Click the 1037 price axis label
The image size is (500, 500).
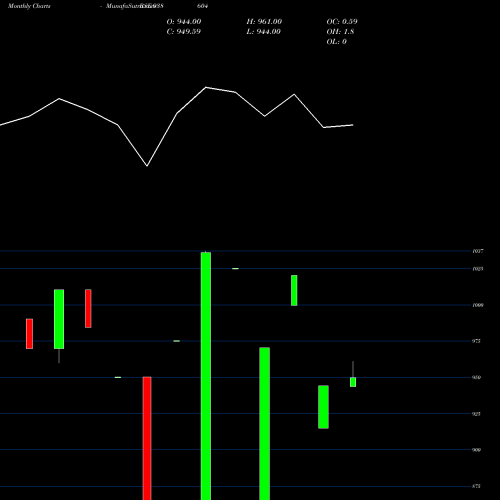pyautogui.click(x=478, y=251)
